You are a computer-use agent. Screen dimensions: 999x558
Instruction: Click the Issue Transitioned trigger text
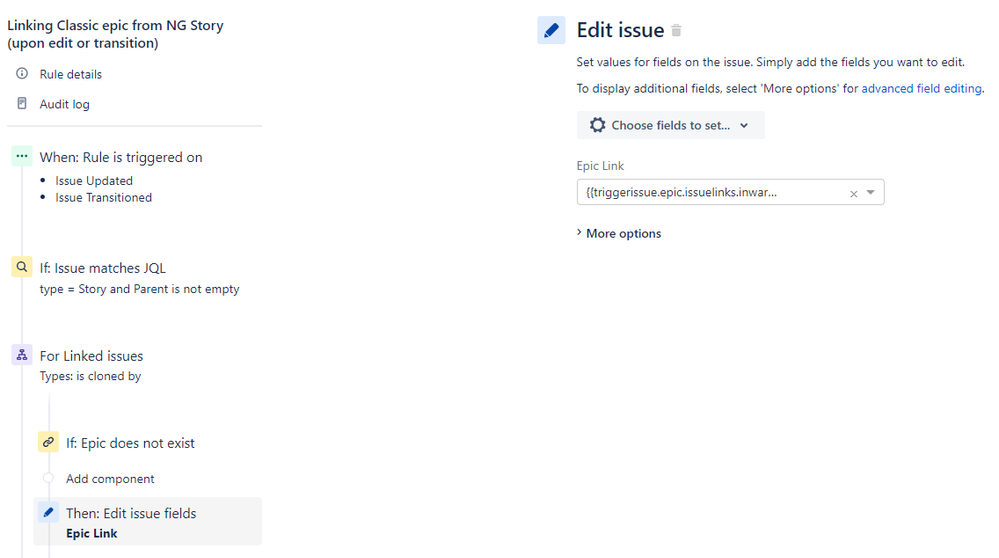pos(103,197)
